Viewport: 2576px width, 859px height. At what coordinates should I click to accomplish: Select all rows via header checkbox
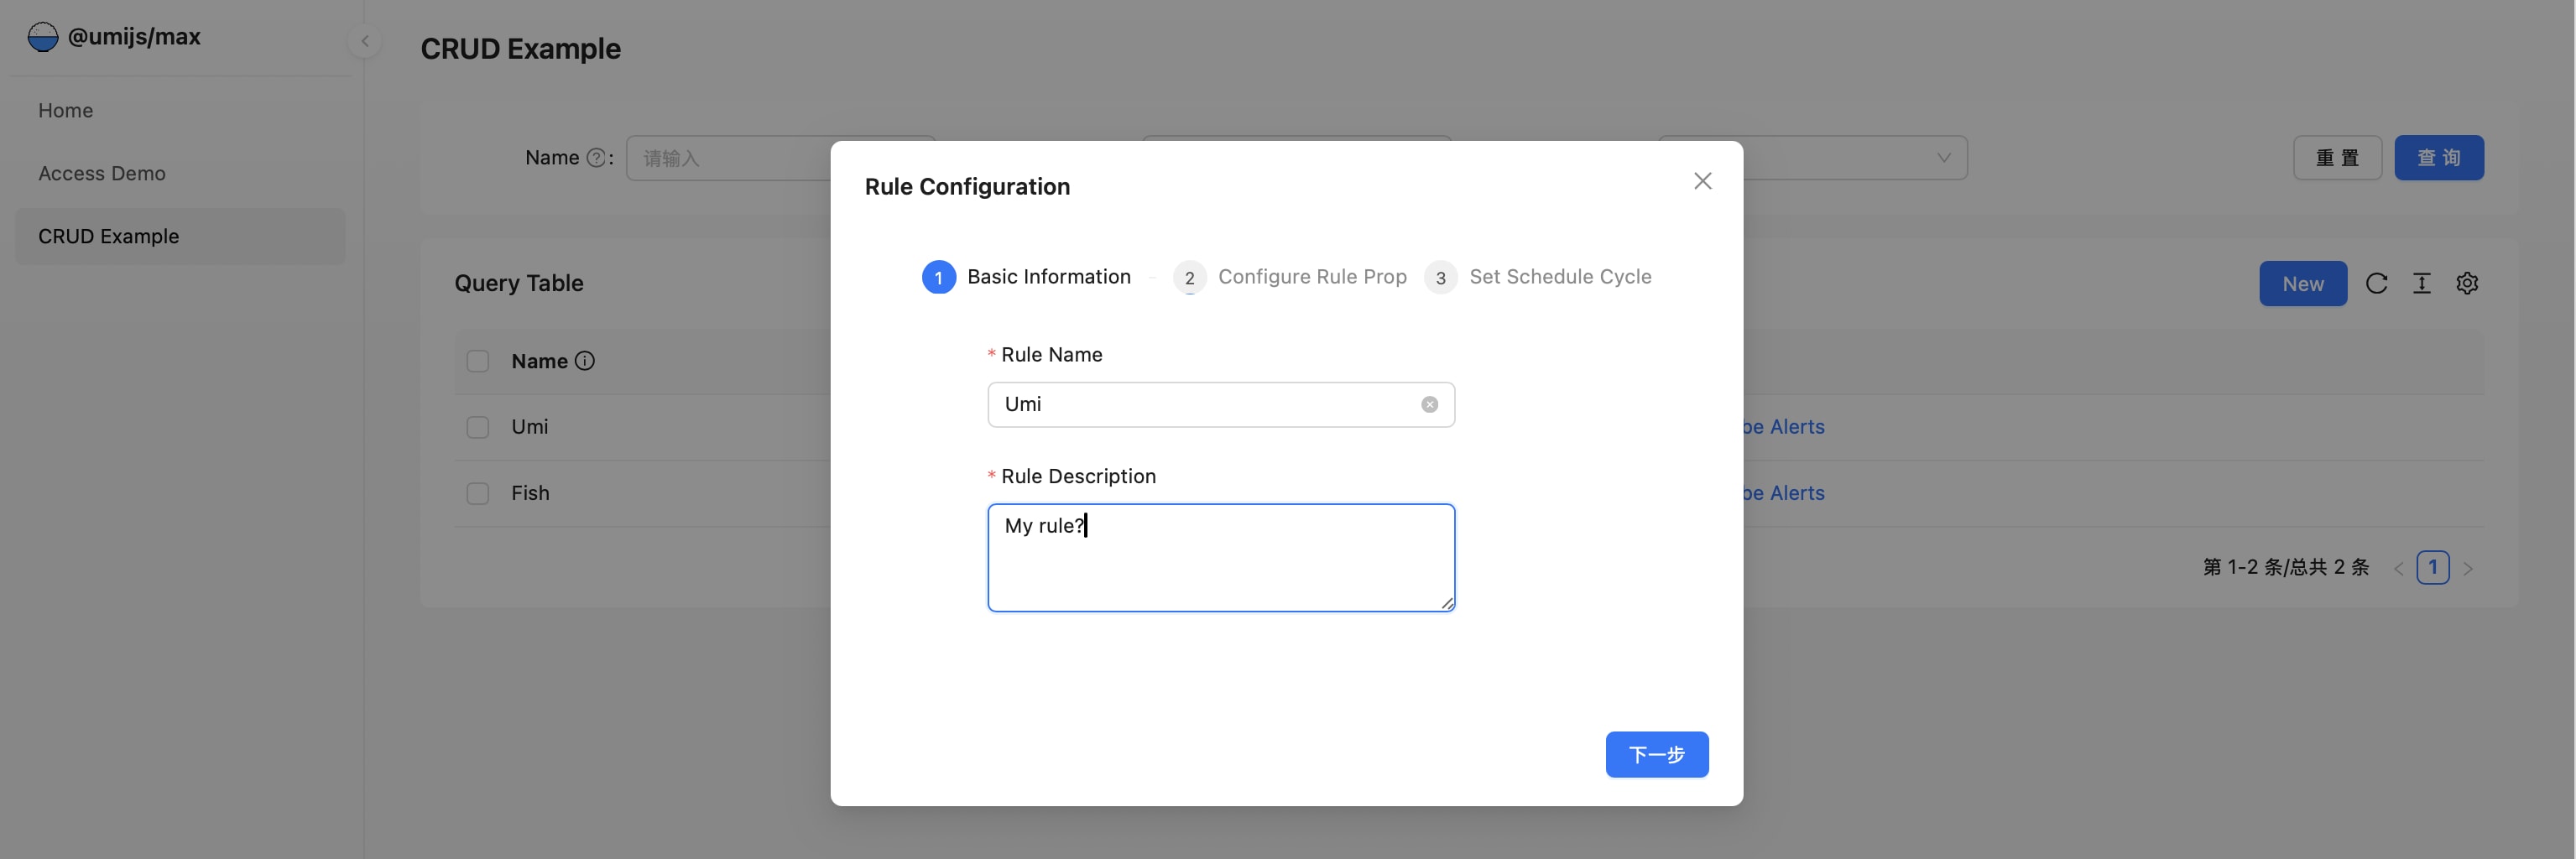coord(478,361)
